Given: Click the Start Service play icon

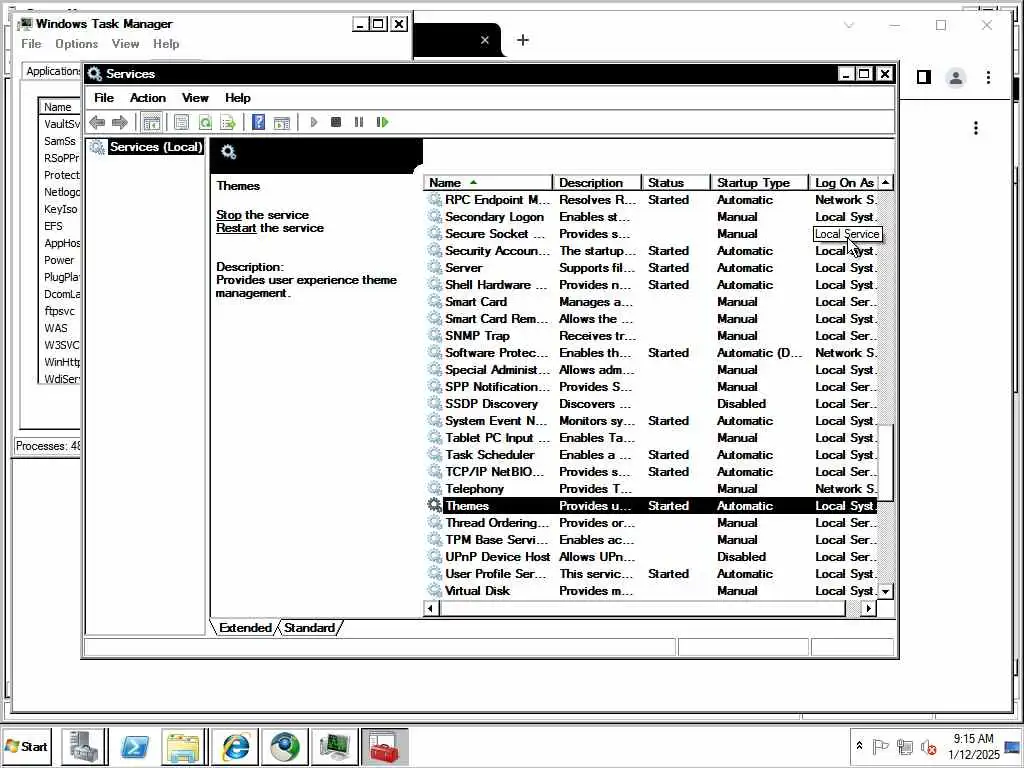Looking at the screenshot, I should (x=313, y=122).
